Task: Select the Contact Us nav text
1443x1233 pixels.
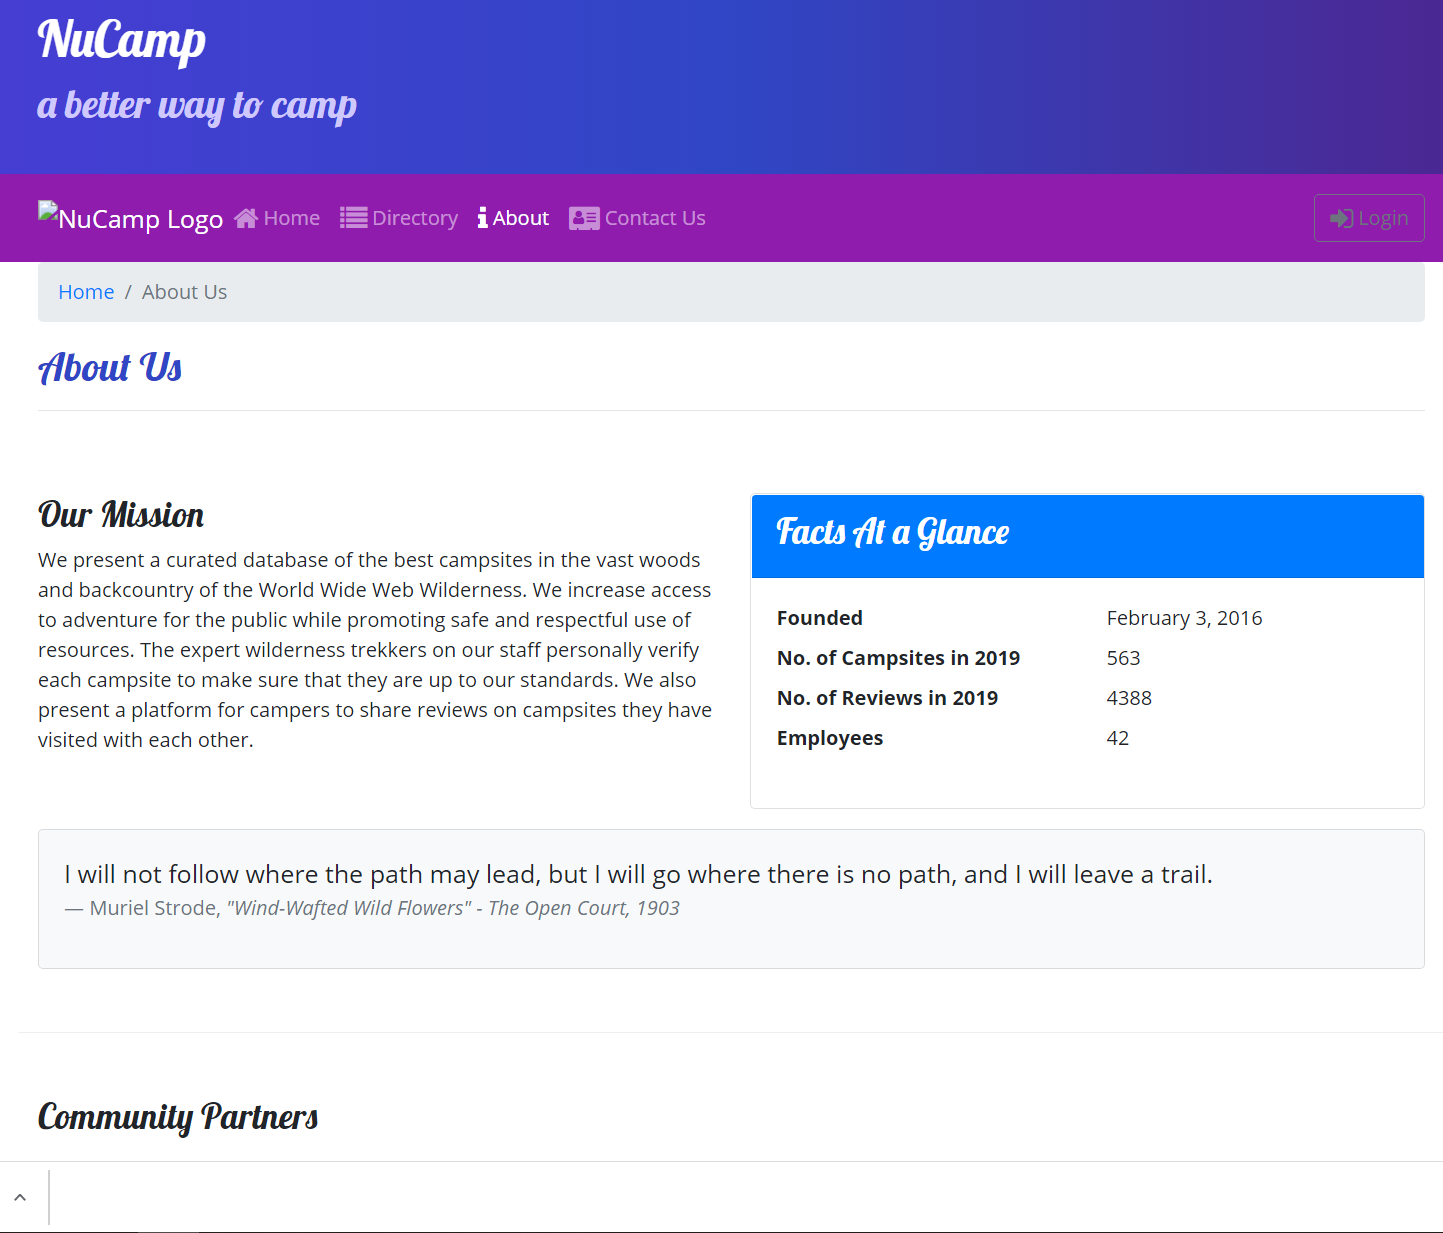Action: pyautogui.click(x=655, y=218)
